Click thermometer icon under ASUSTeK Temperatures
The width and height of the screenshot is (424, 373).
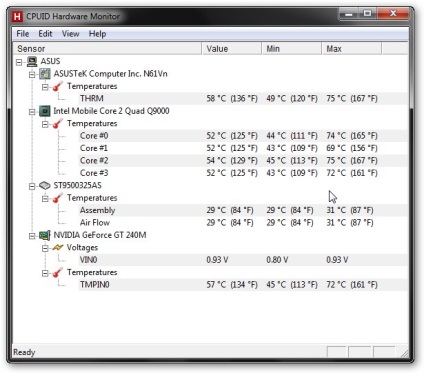click(x=58, y=86)
